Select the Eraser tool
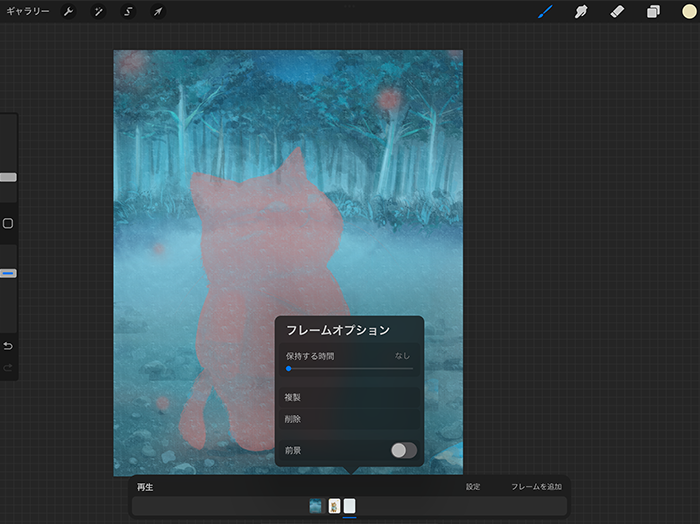This screenshot has height=524, width=700. pyautogui.click(x=616, y=12)
